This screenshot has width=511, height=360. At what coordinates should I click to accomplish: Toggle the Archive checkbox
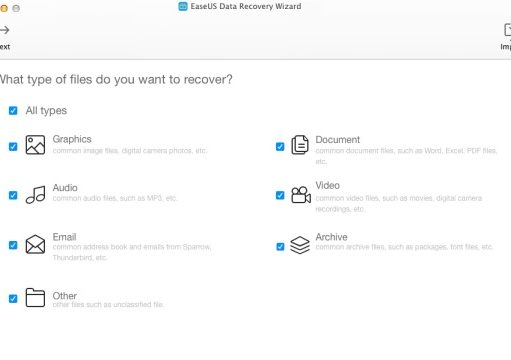(280, 246)
